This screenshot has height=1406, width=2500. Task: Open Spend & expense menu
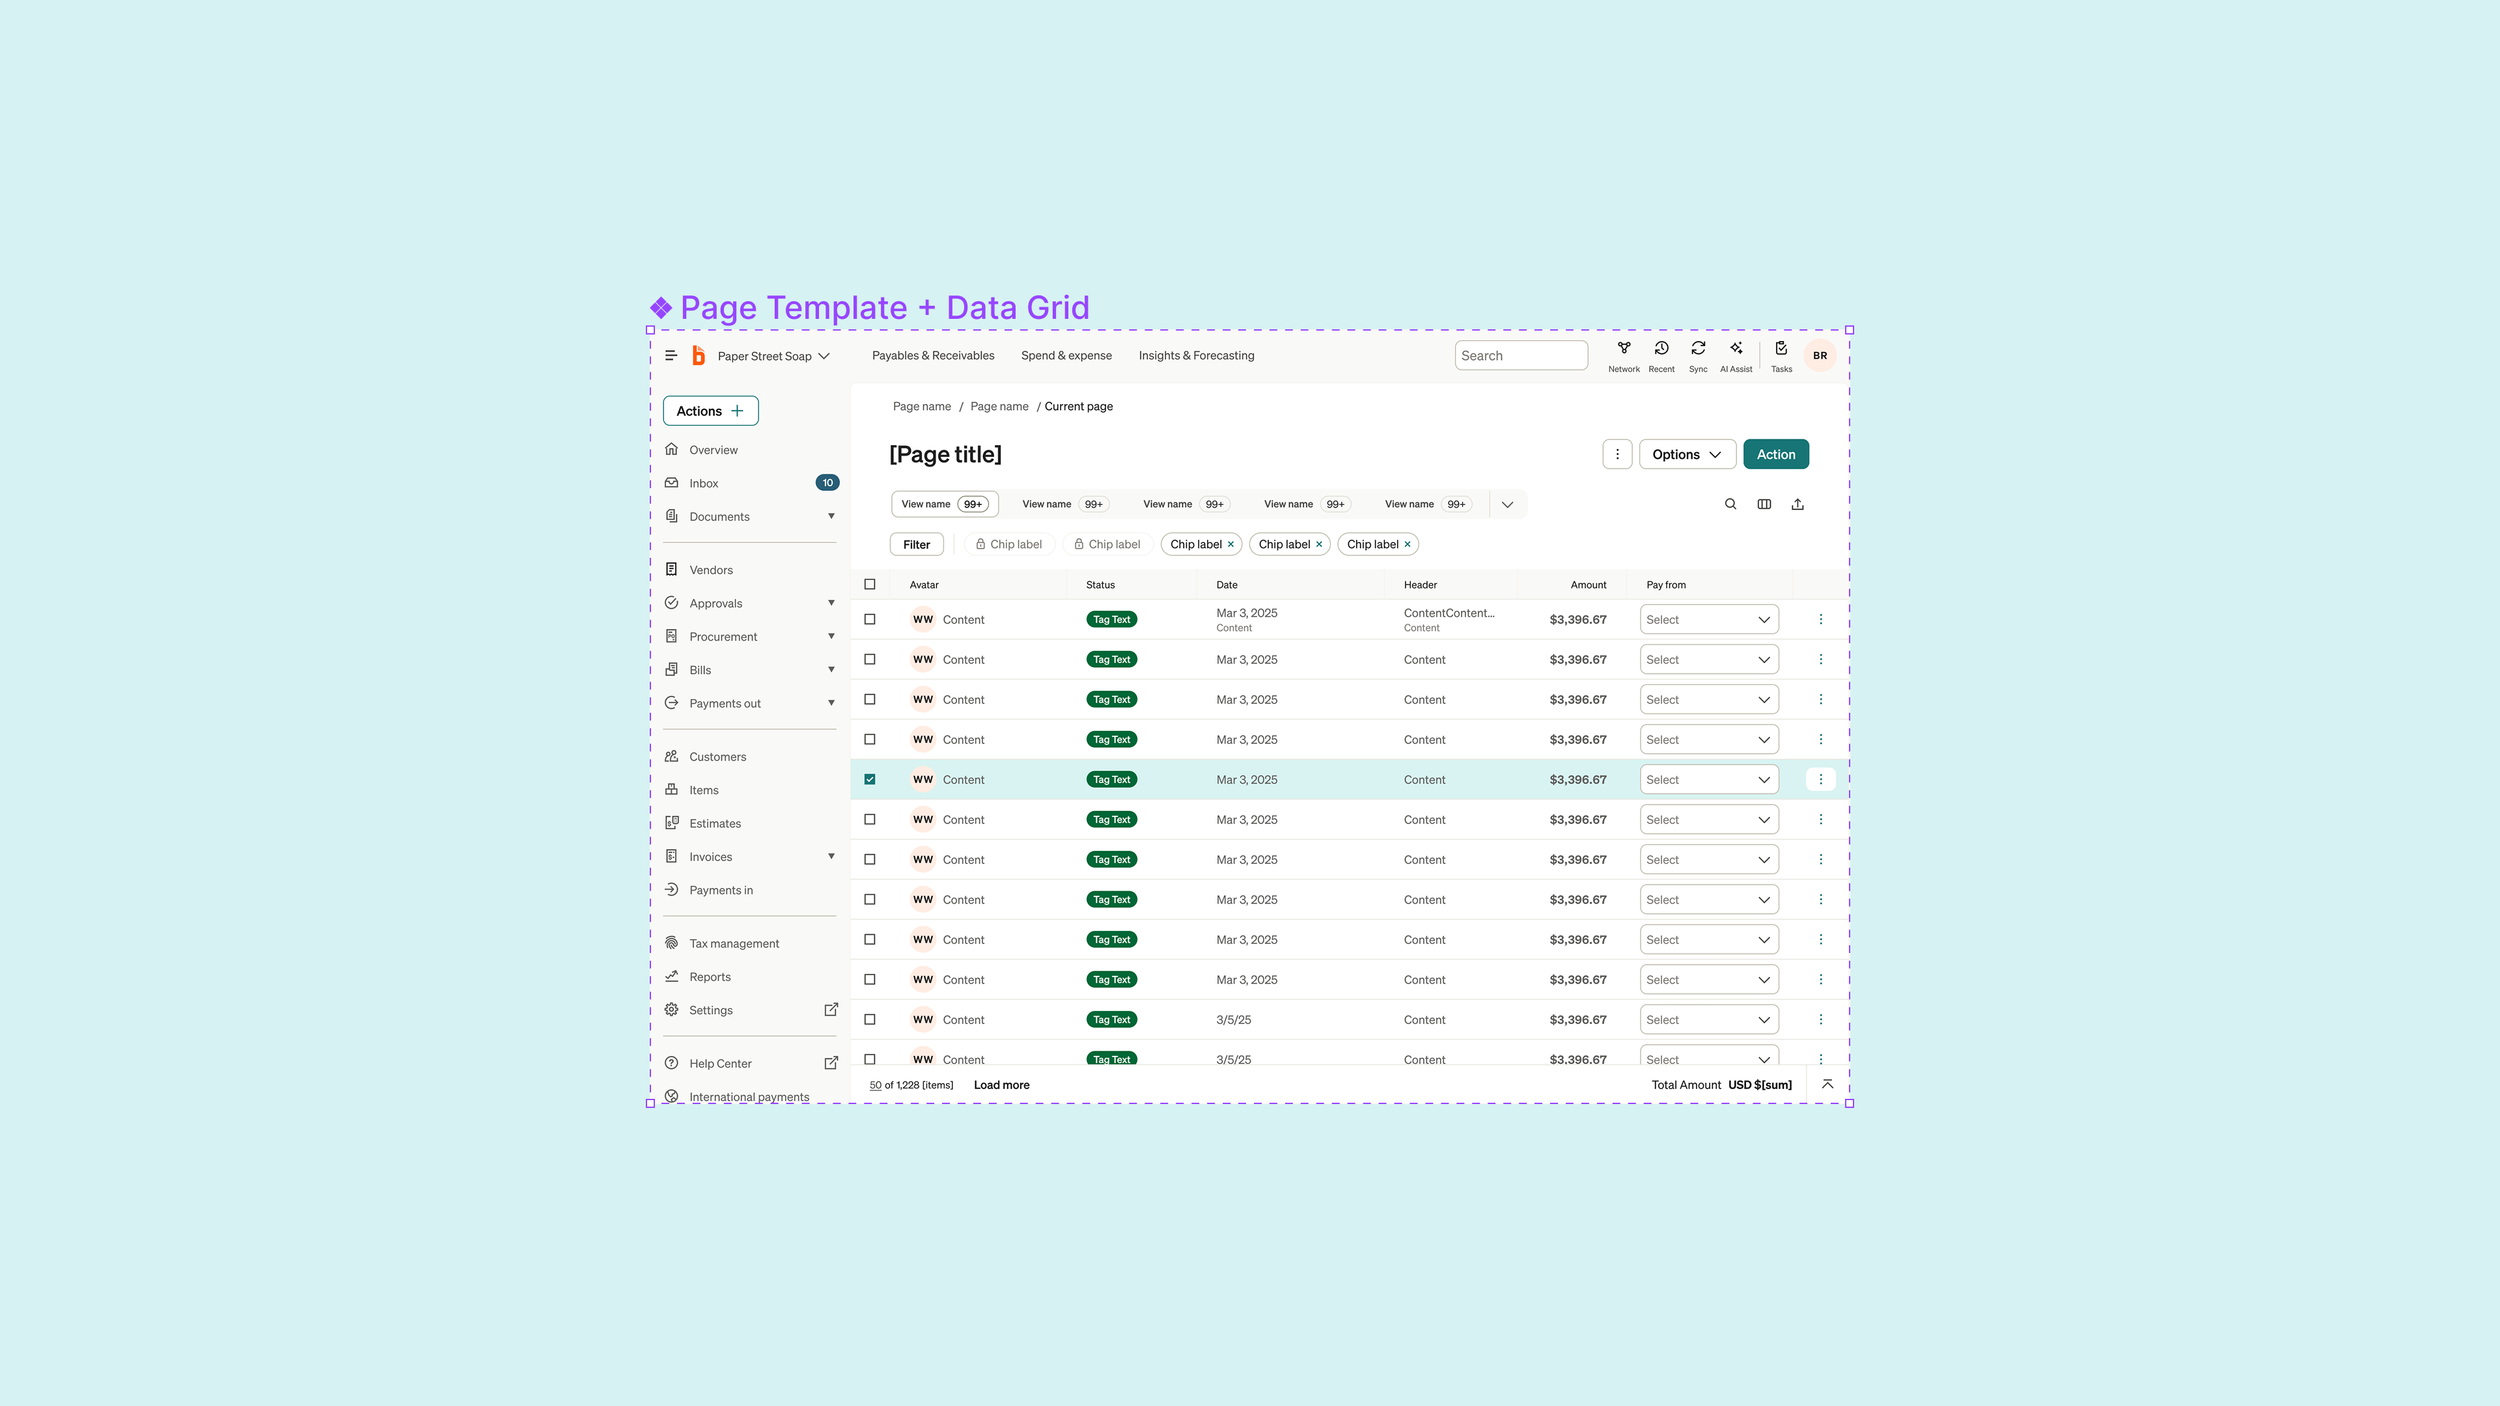1066,355
